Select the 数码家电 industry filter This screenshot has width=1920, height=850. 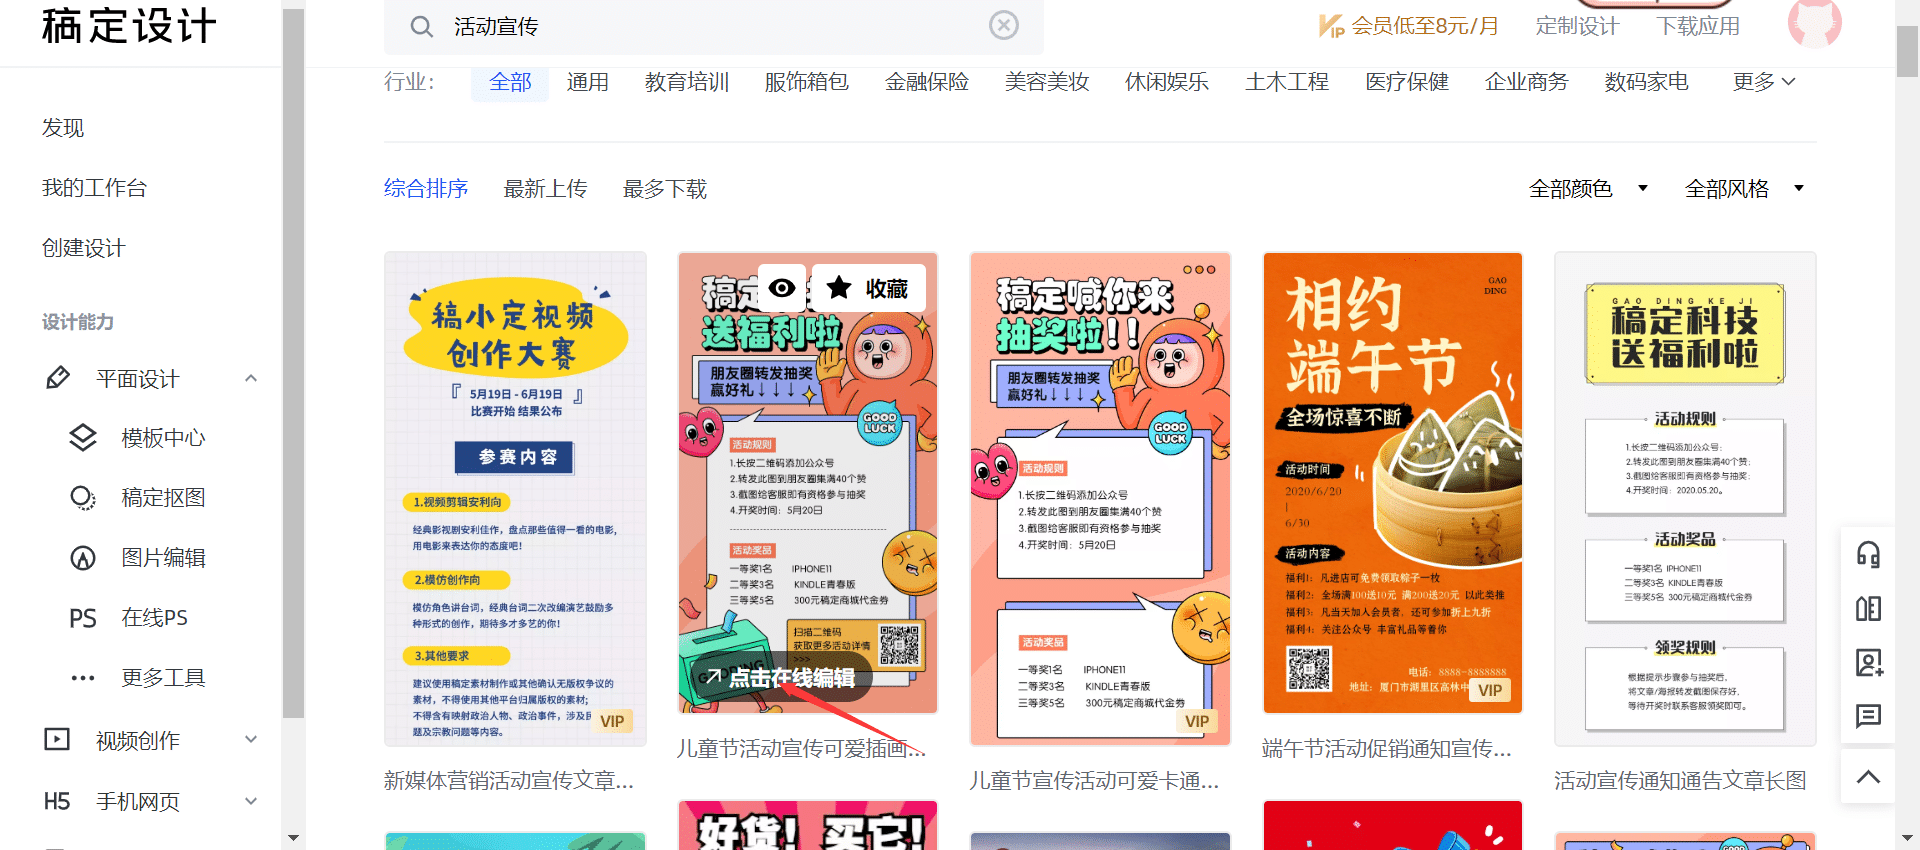point(1646,81)
